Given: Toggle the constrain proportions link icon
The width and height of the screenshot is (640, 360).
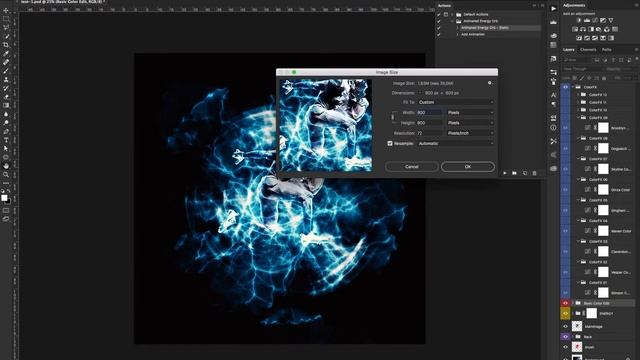Looking at the screenshot, I should (x=393, y=117).
